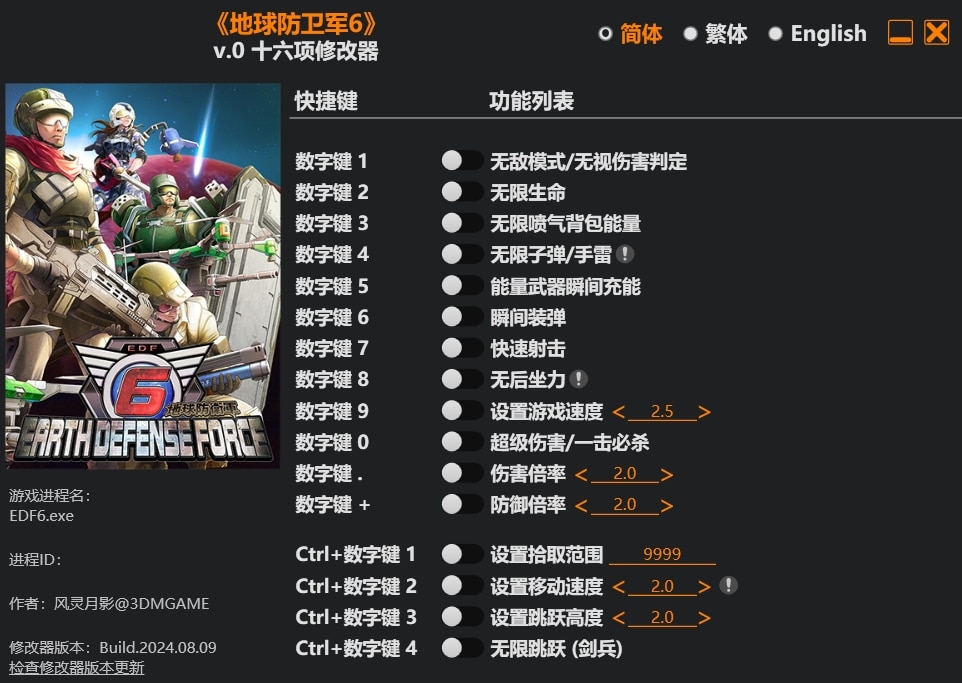Increase 设置游戏速度 with the right arrow
962x683 pixels.
tap(704, 412)
